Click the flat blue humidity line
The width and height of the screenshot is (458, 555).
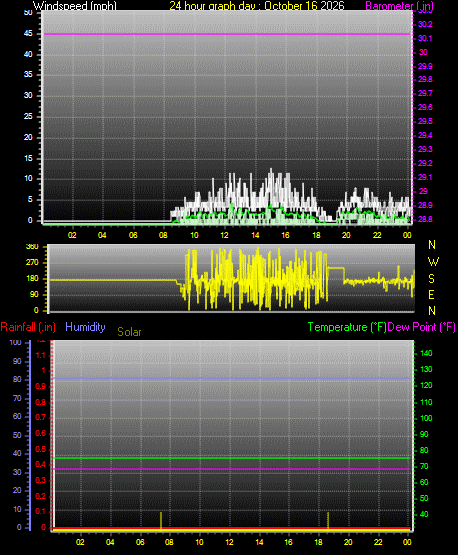(x=232, y=378)
